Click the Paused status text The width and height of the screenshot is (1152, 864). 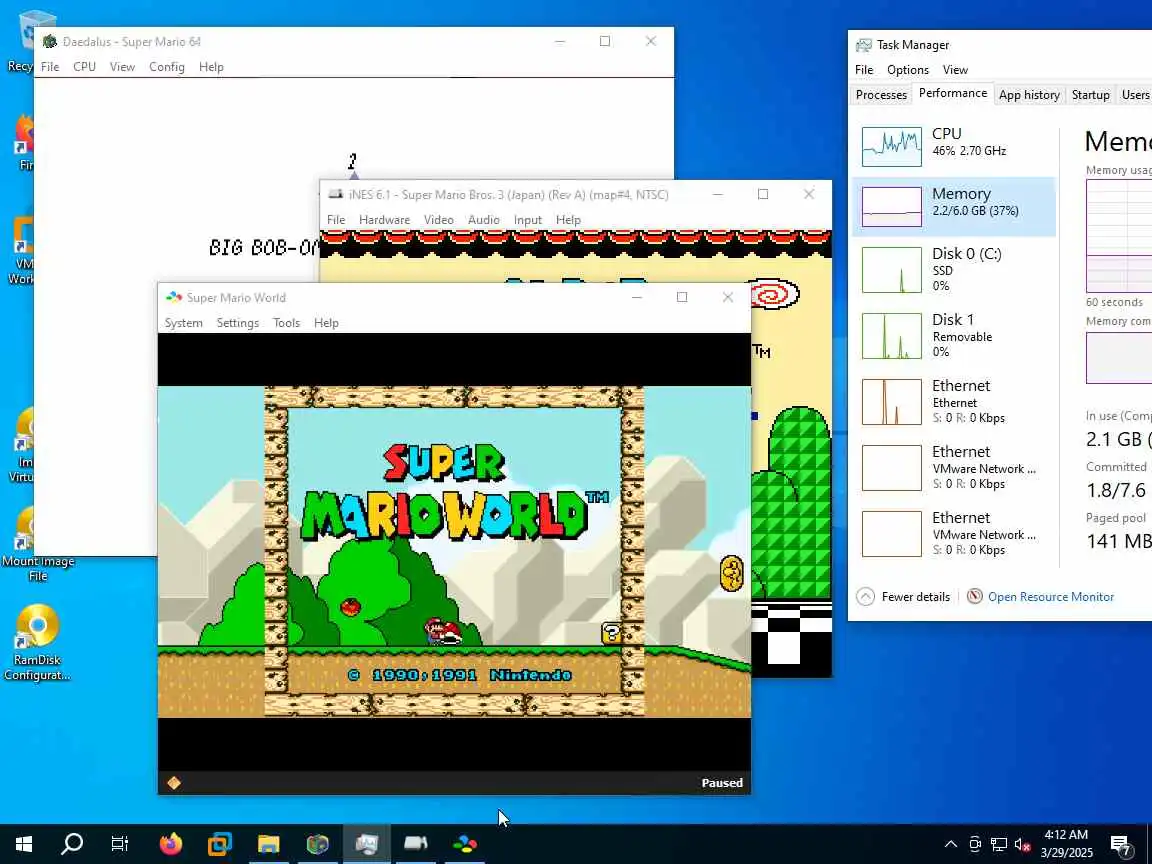pos(721,783)
